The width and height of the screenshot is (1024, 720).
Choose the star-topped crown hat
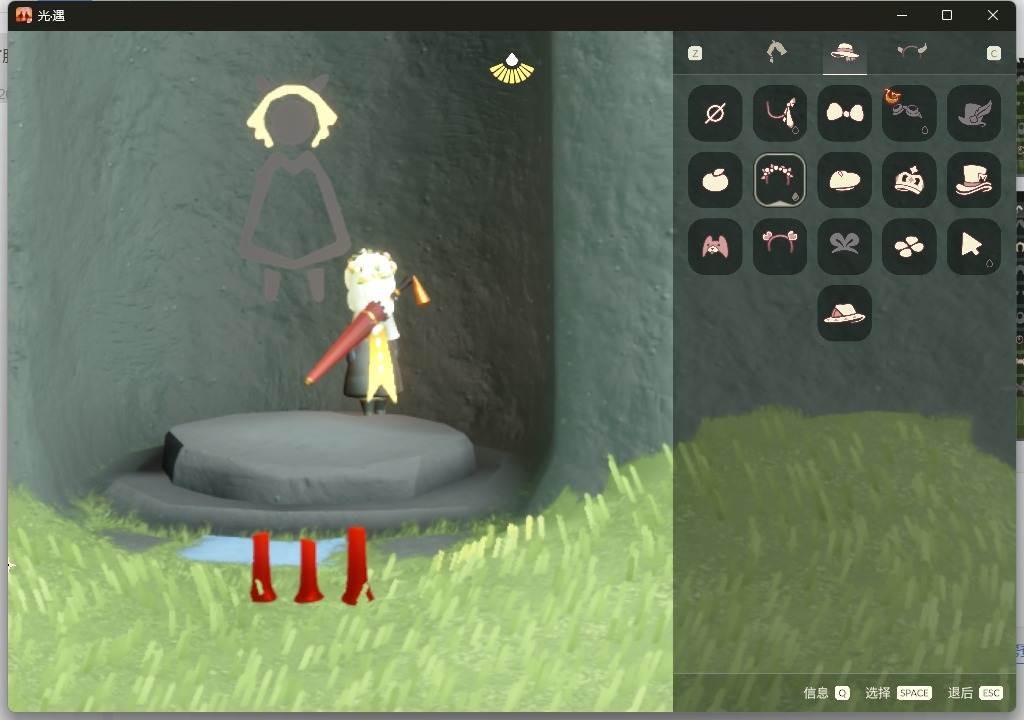point(908,180)
